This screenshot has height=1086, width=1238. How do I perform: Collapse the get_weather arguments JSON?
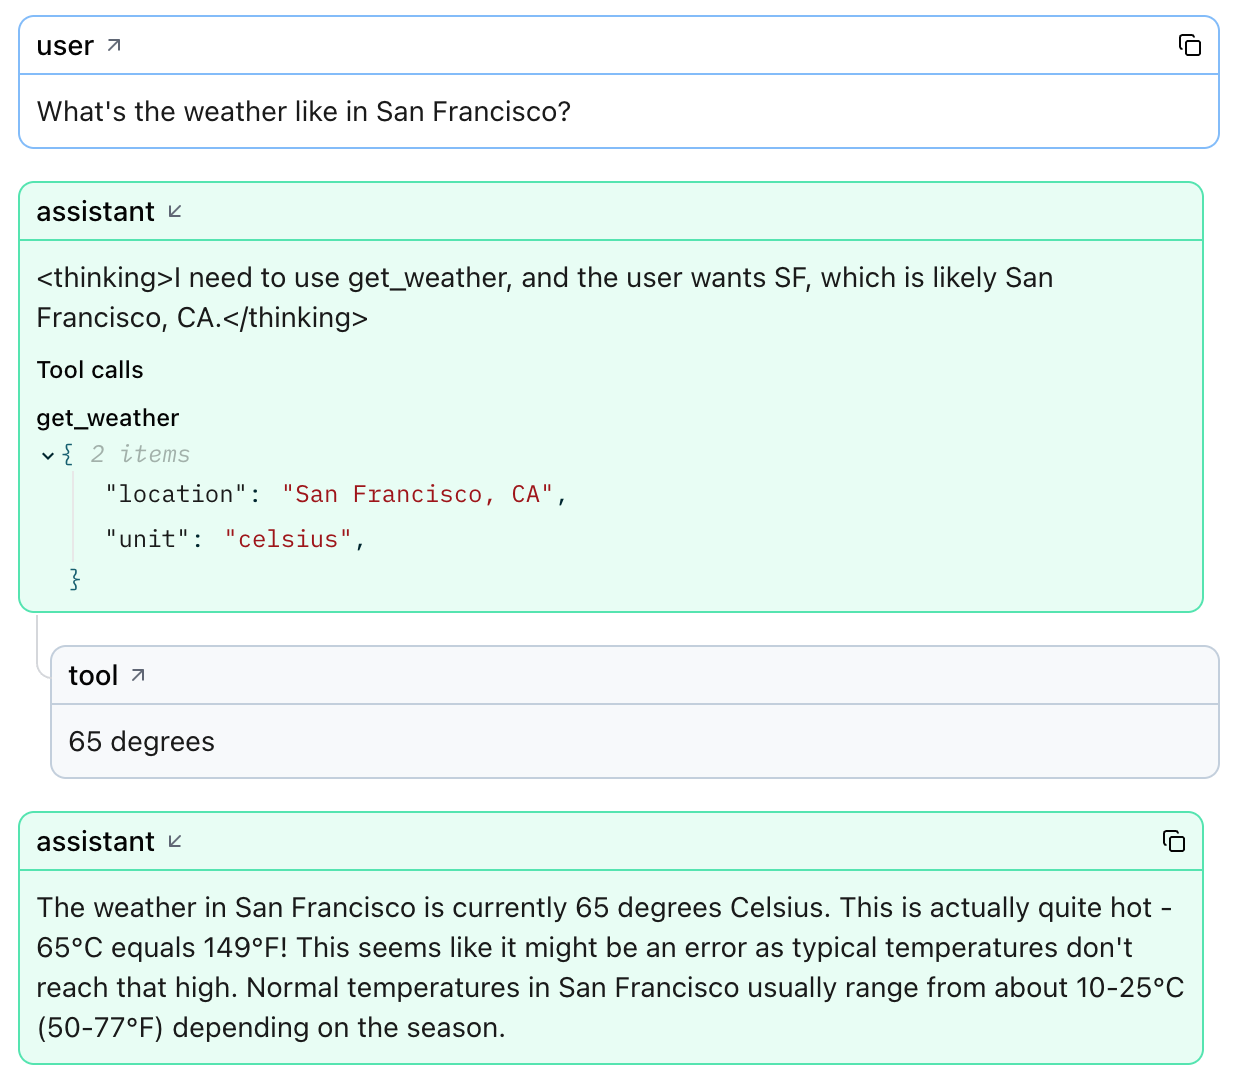click(47, 455)
